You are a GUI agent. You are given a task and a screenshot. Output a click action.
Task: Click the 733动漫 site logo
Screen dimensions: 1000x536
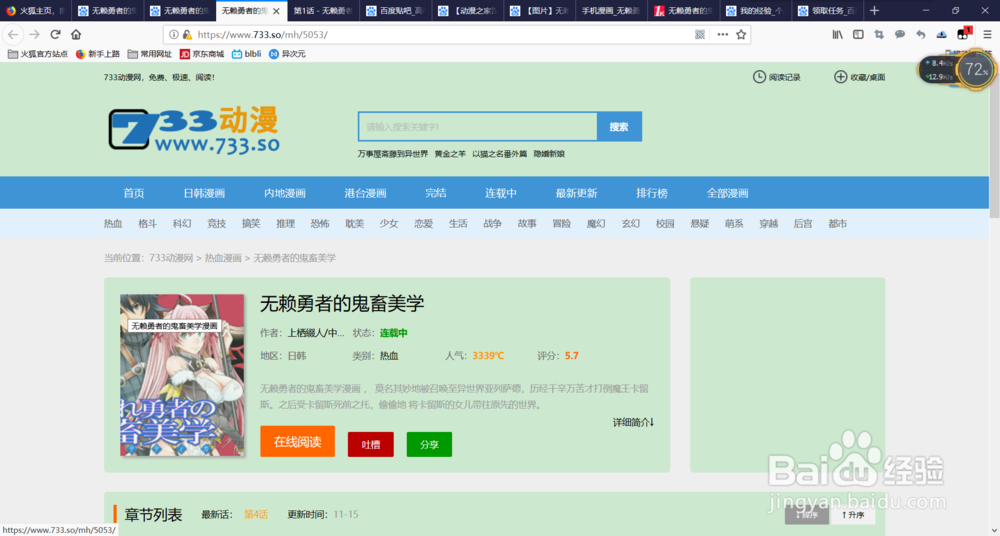pos(194,131)
